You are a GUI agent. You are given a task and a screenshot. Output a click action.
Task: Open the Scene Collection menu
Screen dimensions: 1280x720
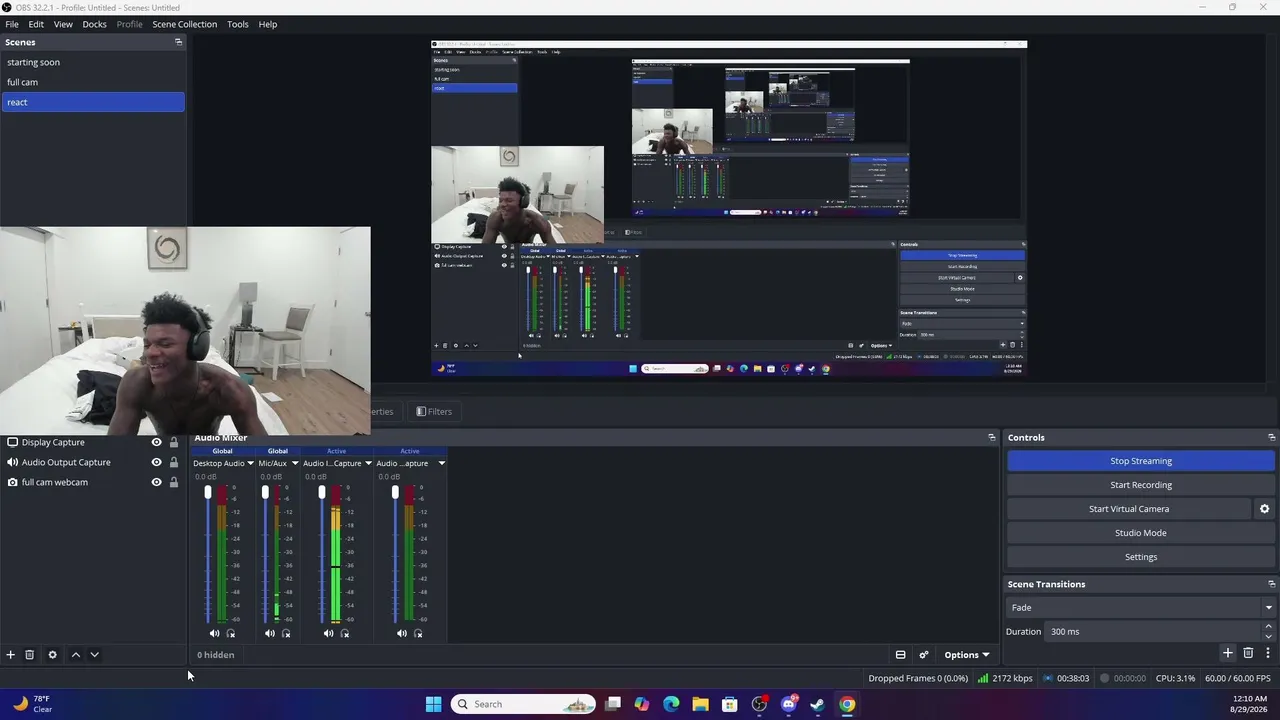pyautogui.click(x=184, y=24)
